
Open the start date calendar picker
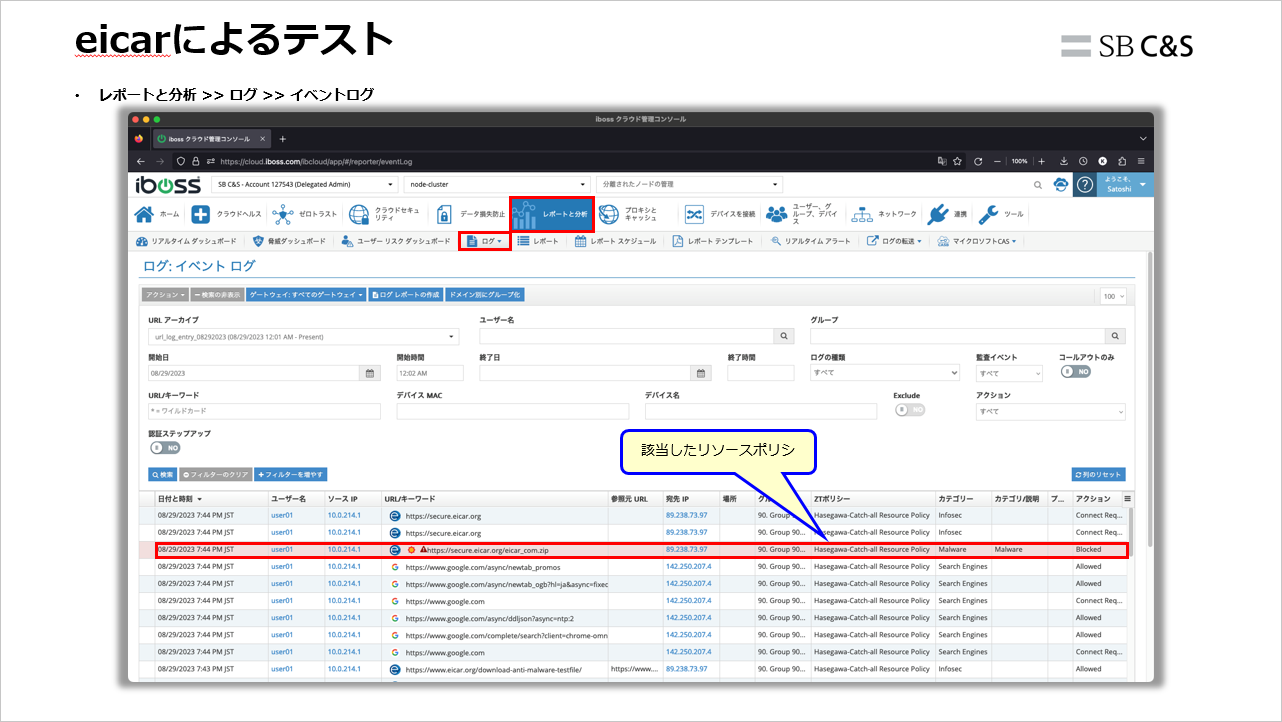(370, 373)
